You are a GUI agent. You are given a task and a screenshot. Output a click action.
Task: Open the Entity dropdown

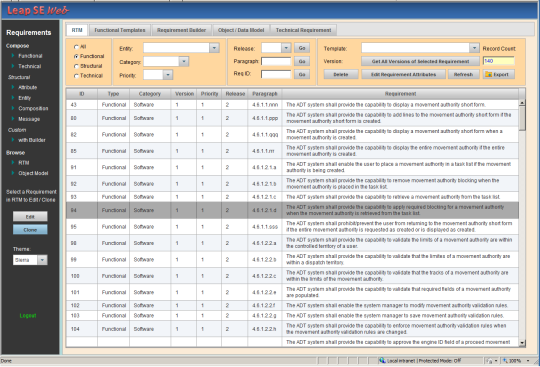coord(214,48)
